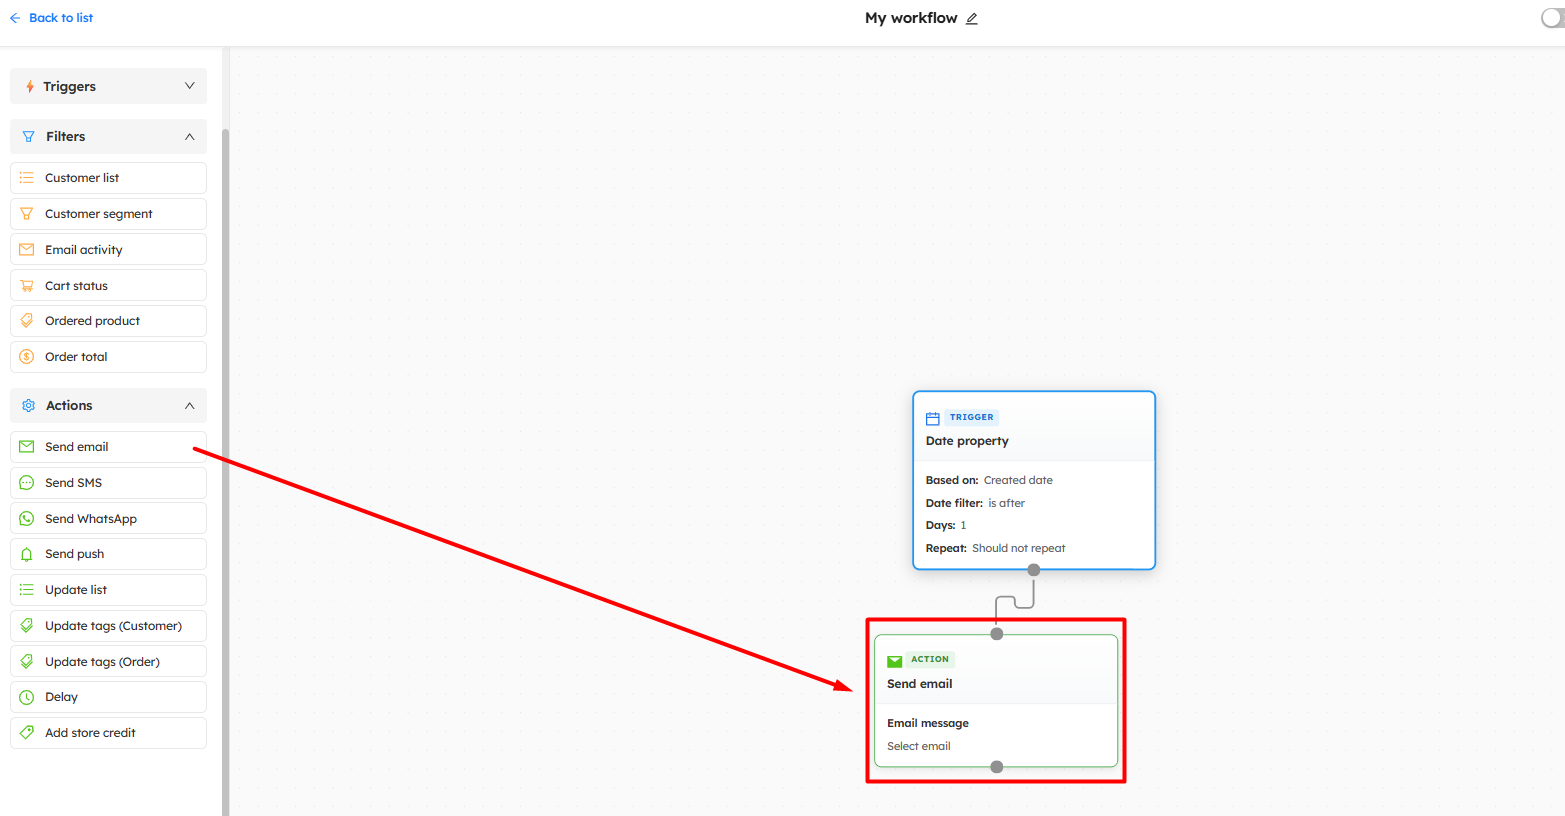Click the Order total dollar icon
Image resolution: width=1565 pixels, height=816 pixels.
[27, 357]
